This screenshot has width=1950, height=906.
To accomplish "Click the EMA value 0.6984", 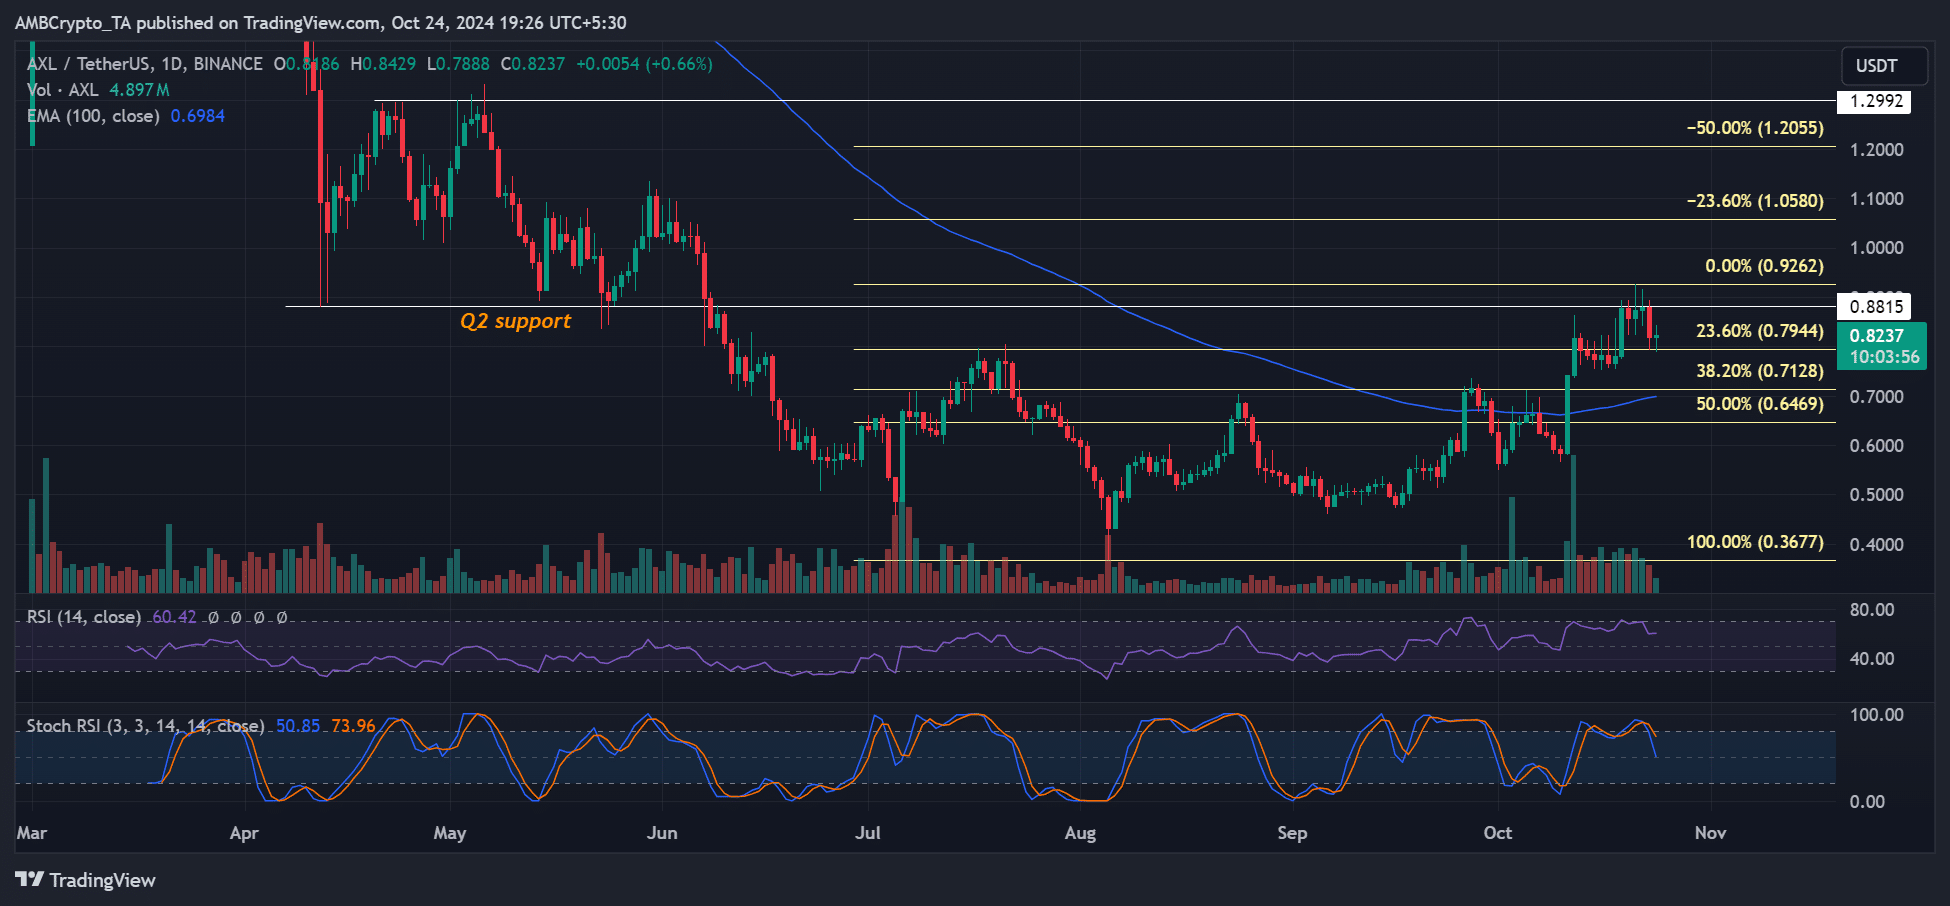I will (198, 116).
